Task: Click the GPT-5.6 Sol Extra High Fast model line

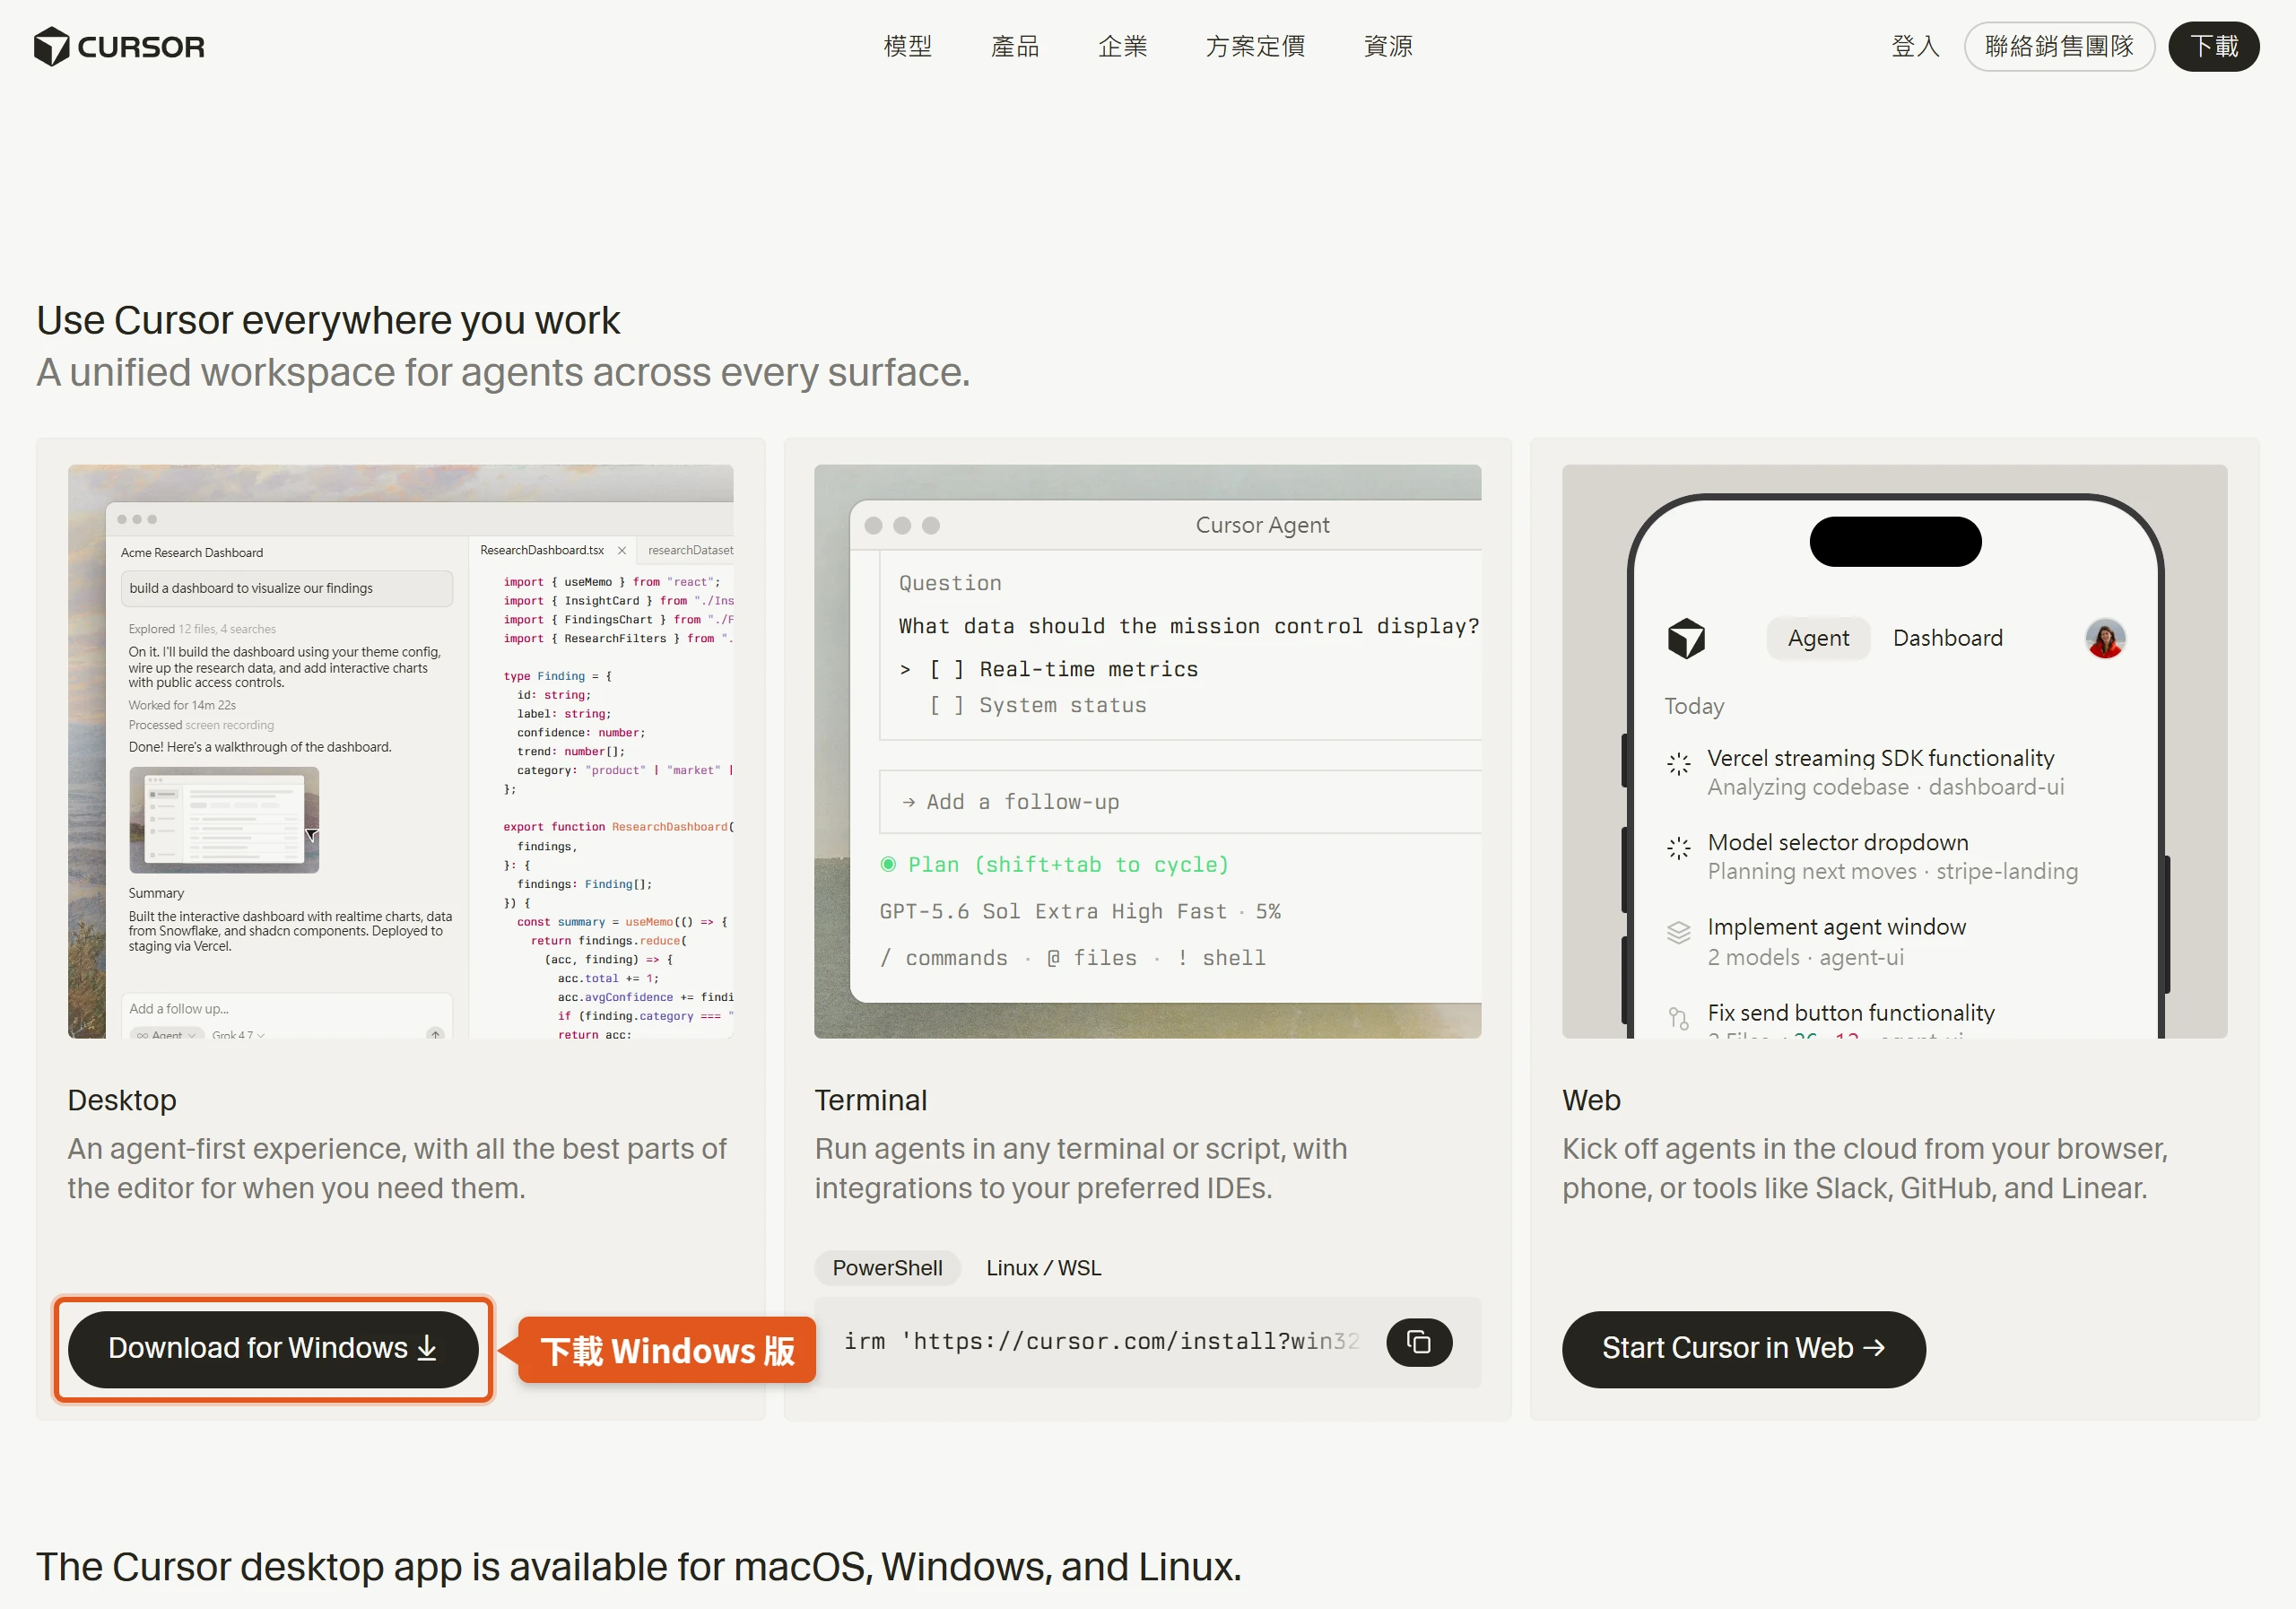Action: [x=1080, y=912]
